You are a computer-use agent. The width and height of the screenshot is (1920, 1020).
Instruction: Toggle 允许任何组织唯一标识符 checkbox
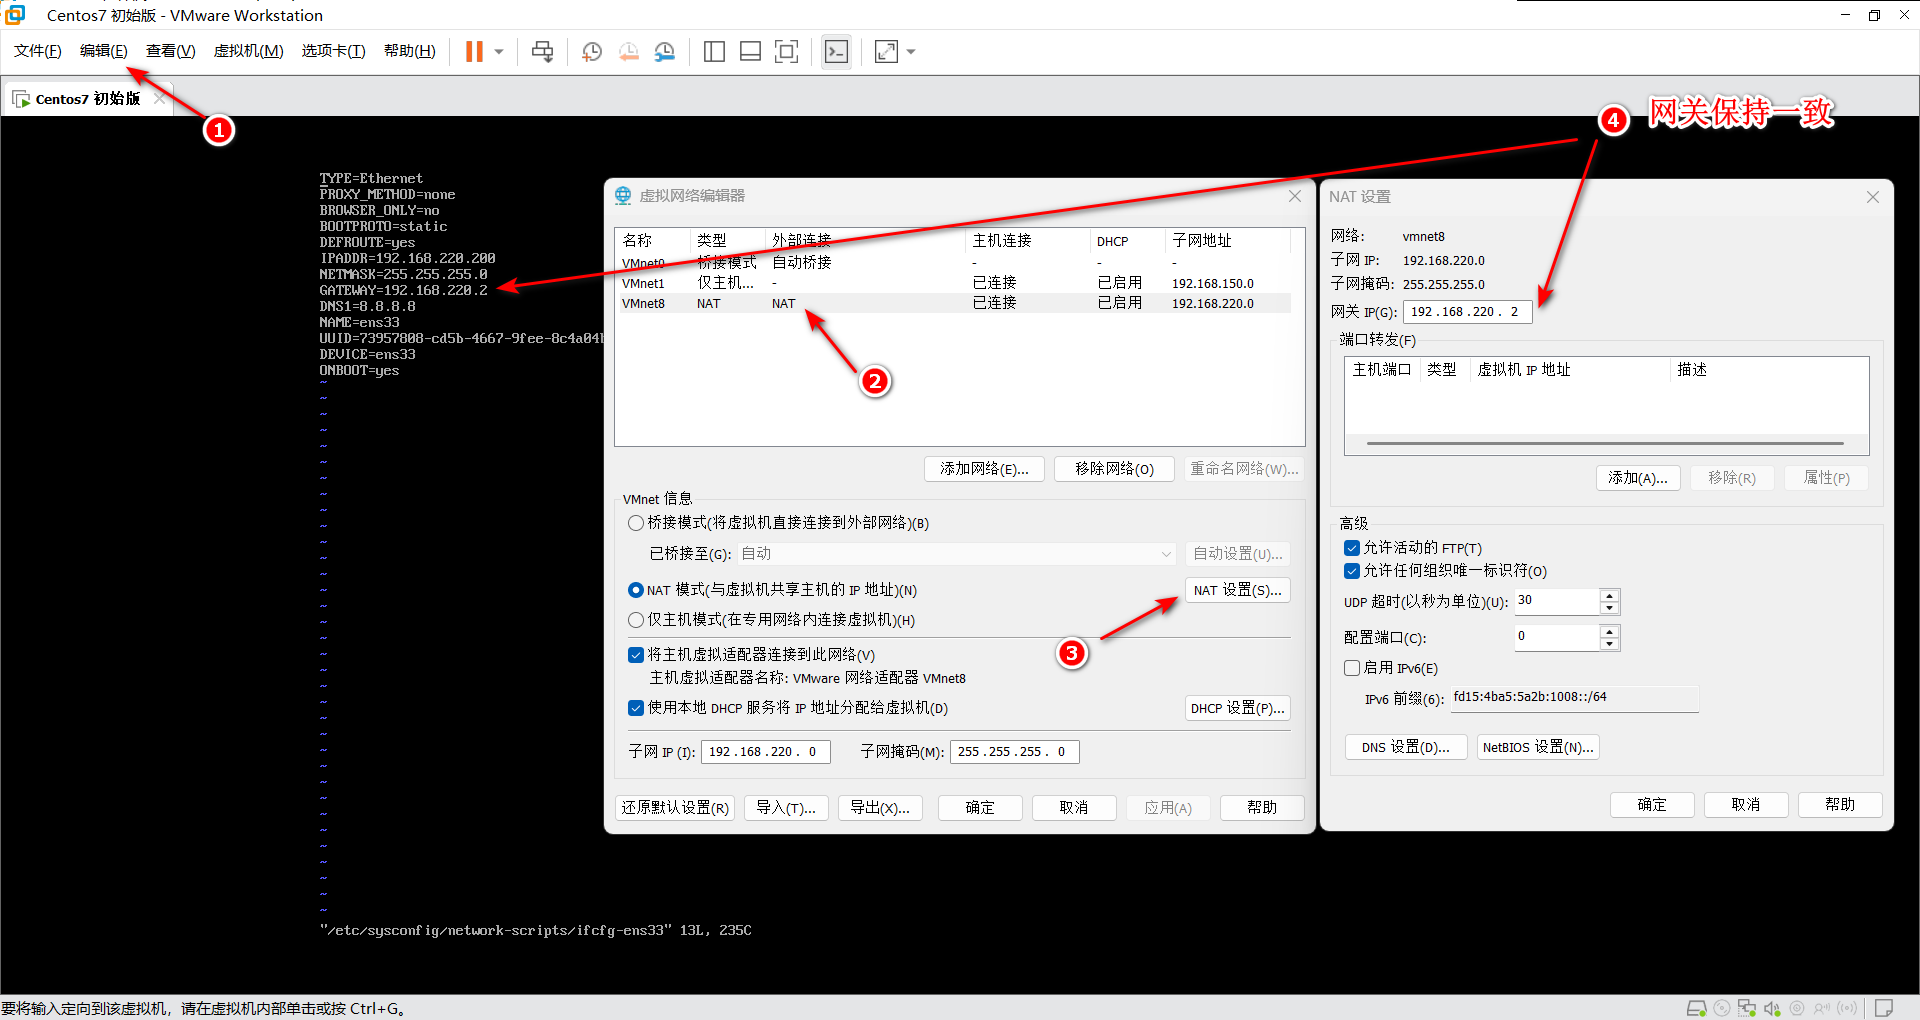click(x=1352, y=571)
